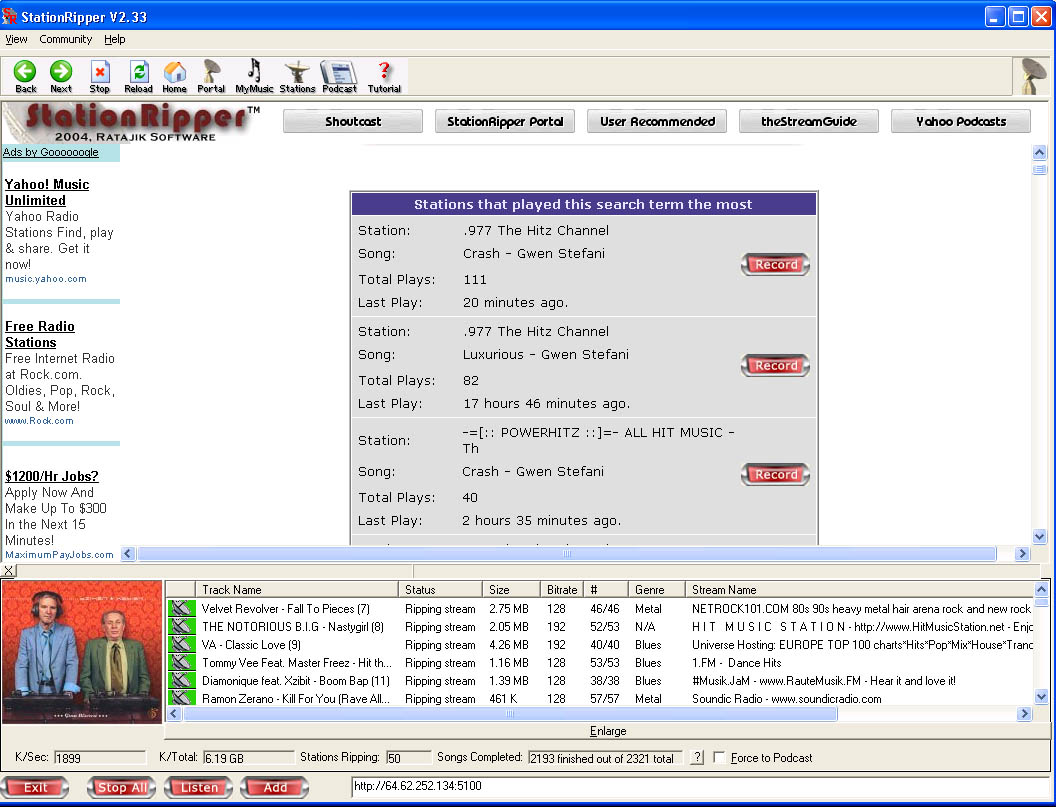Close the lower panel with the X box
1056x807 pixels.
tap(8, 571)
